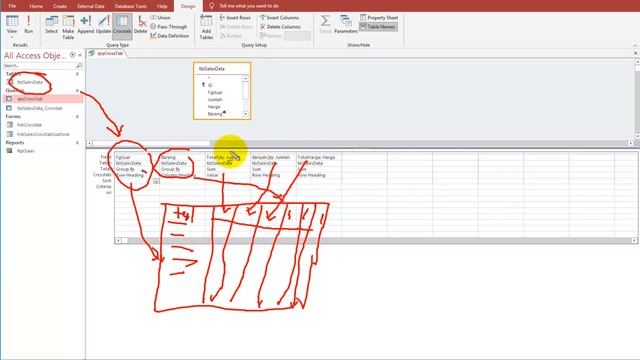The width and height of the screenshot is (640, 360).
Task: Toggle the Property Sheet pane
Action: tap(379, 18)
